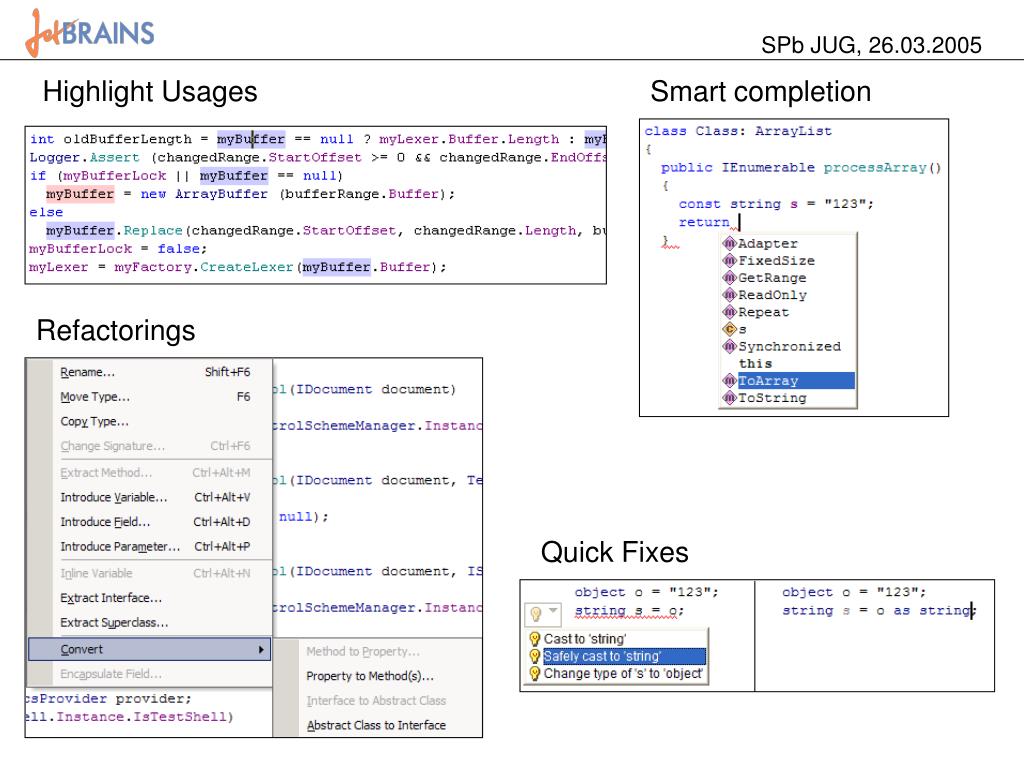Screen dimensions: 1024x768
Task: Click oldBufferLength variable in code
Action: (x=127, y=139)
